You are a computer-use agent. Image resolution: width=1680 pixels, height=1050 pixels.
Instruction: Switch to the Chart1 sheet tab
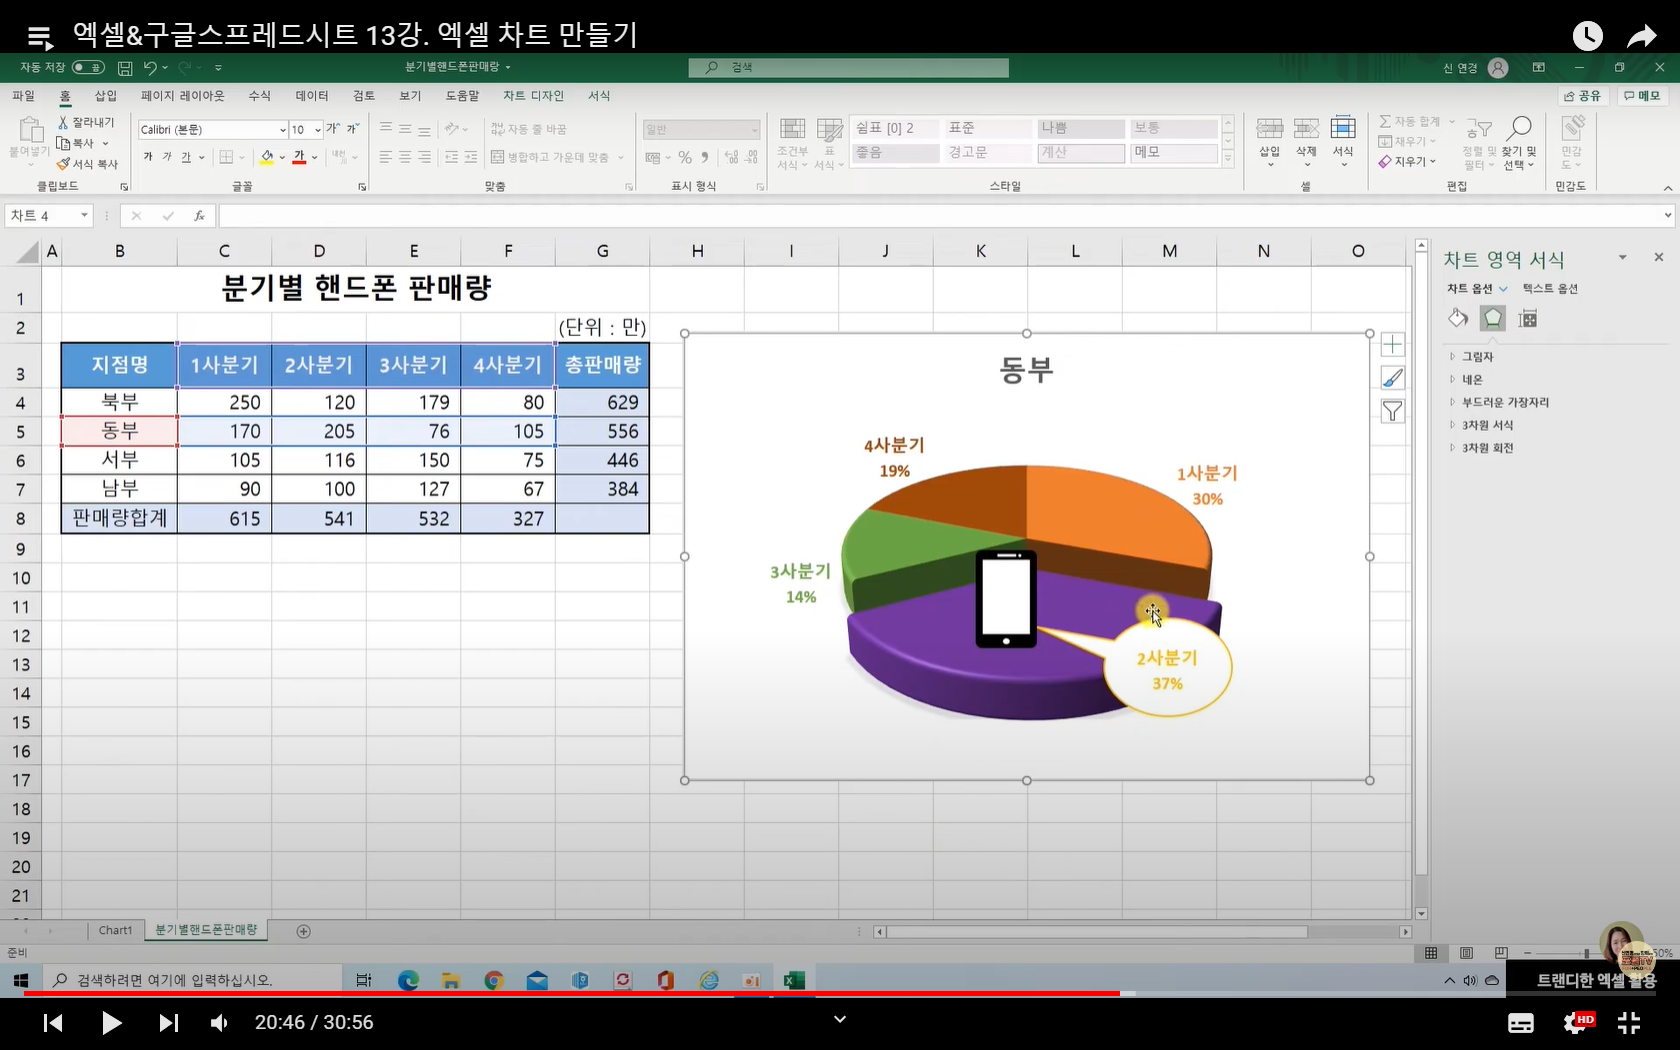[x=115, y=930]
